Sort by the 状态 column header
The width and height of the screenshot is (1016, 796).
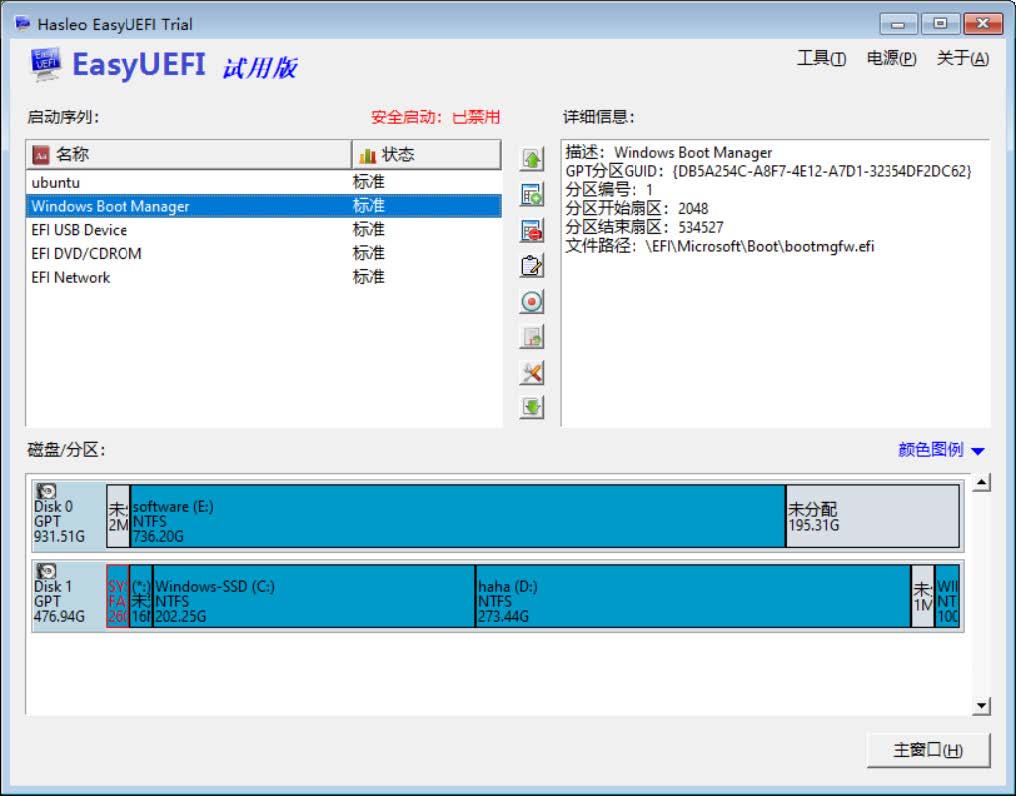click(426, 154)
